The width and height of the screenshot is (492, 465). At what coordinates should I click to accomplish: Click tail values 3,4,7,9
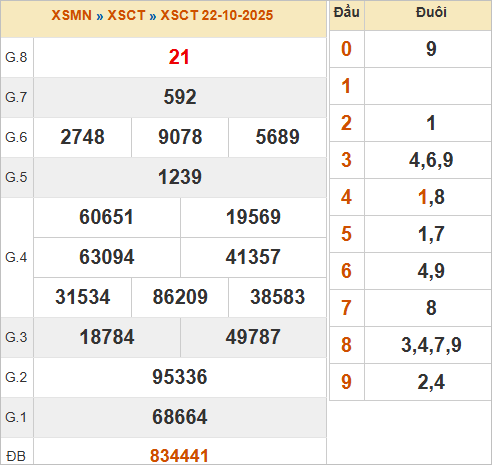pos(431,345)
